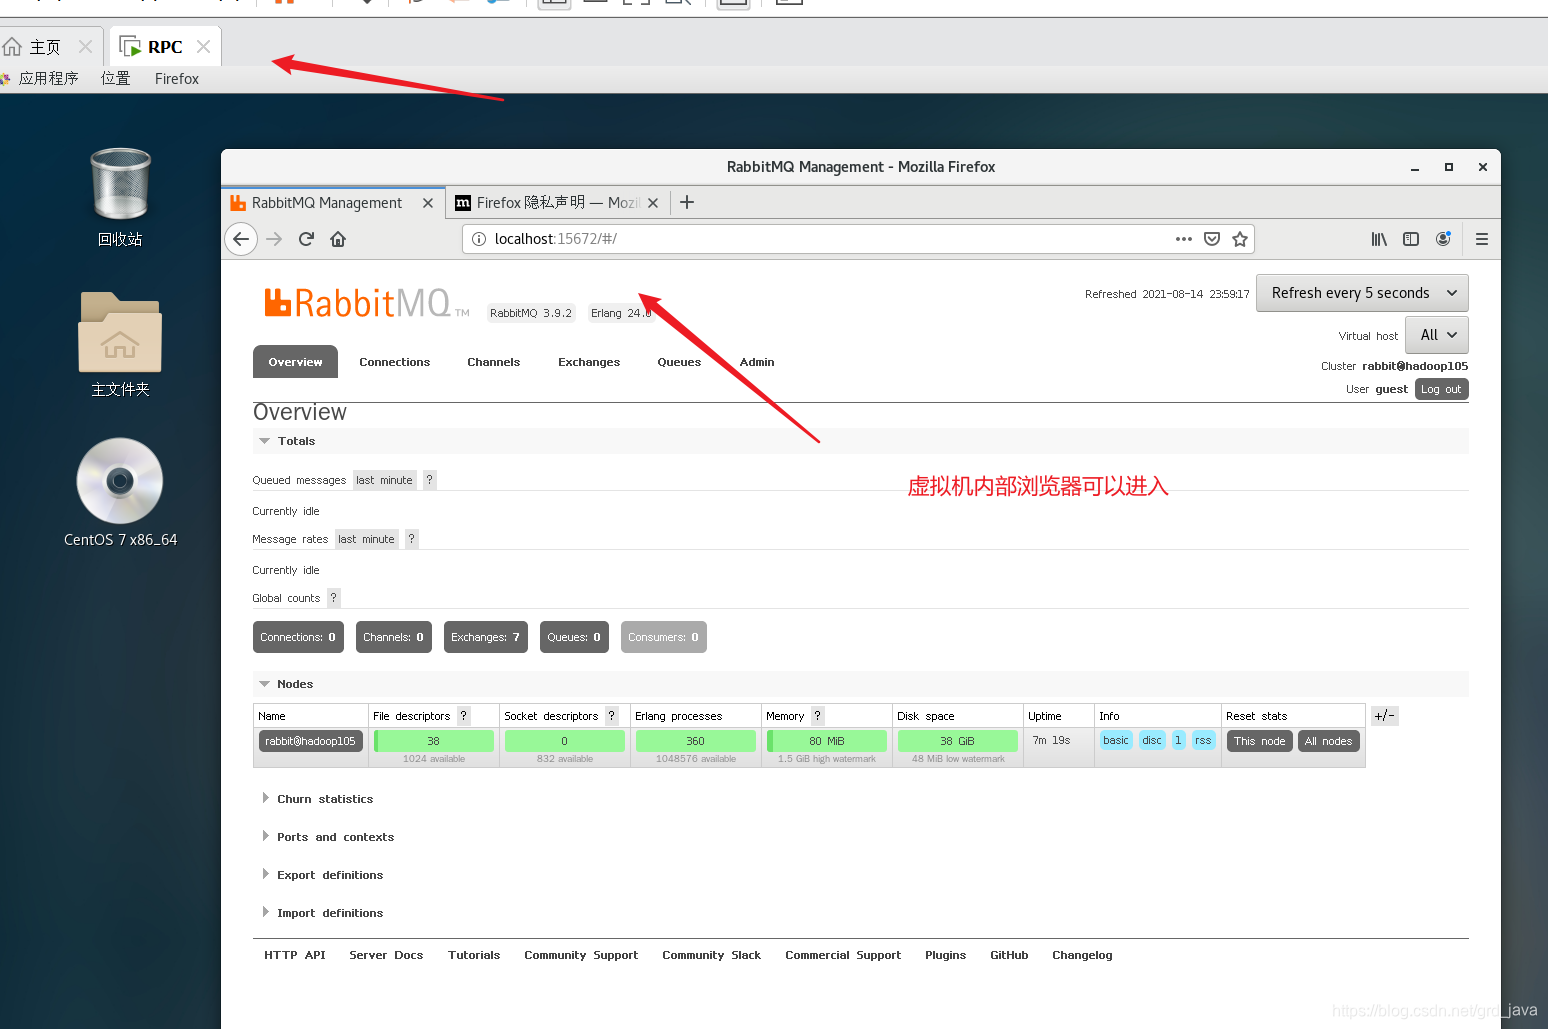The image size is (1548, 1029).
Task: Reload the current page
Action: tap(306, 239)
